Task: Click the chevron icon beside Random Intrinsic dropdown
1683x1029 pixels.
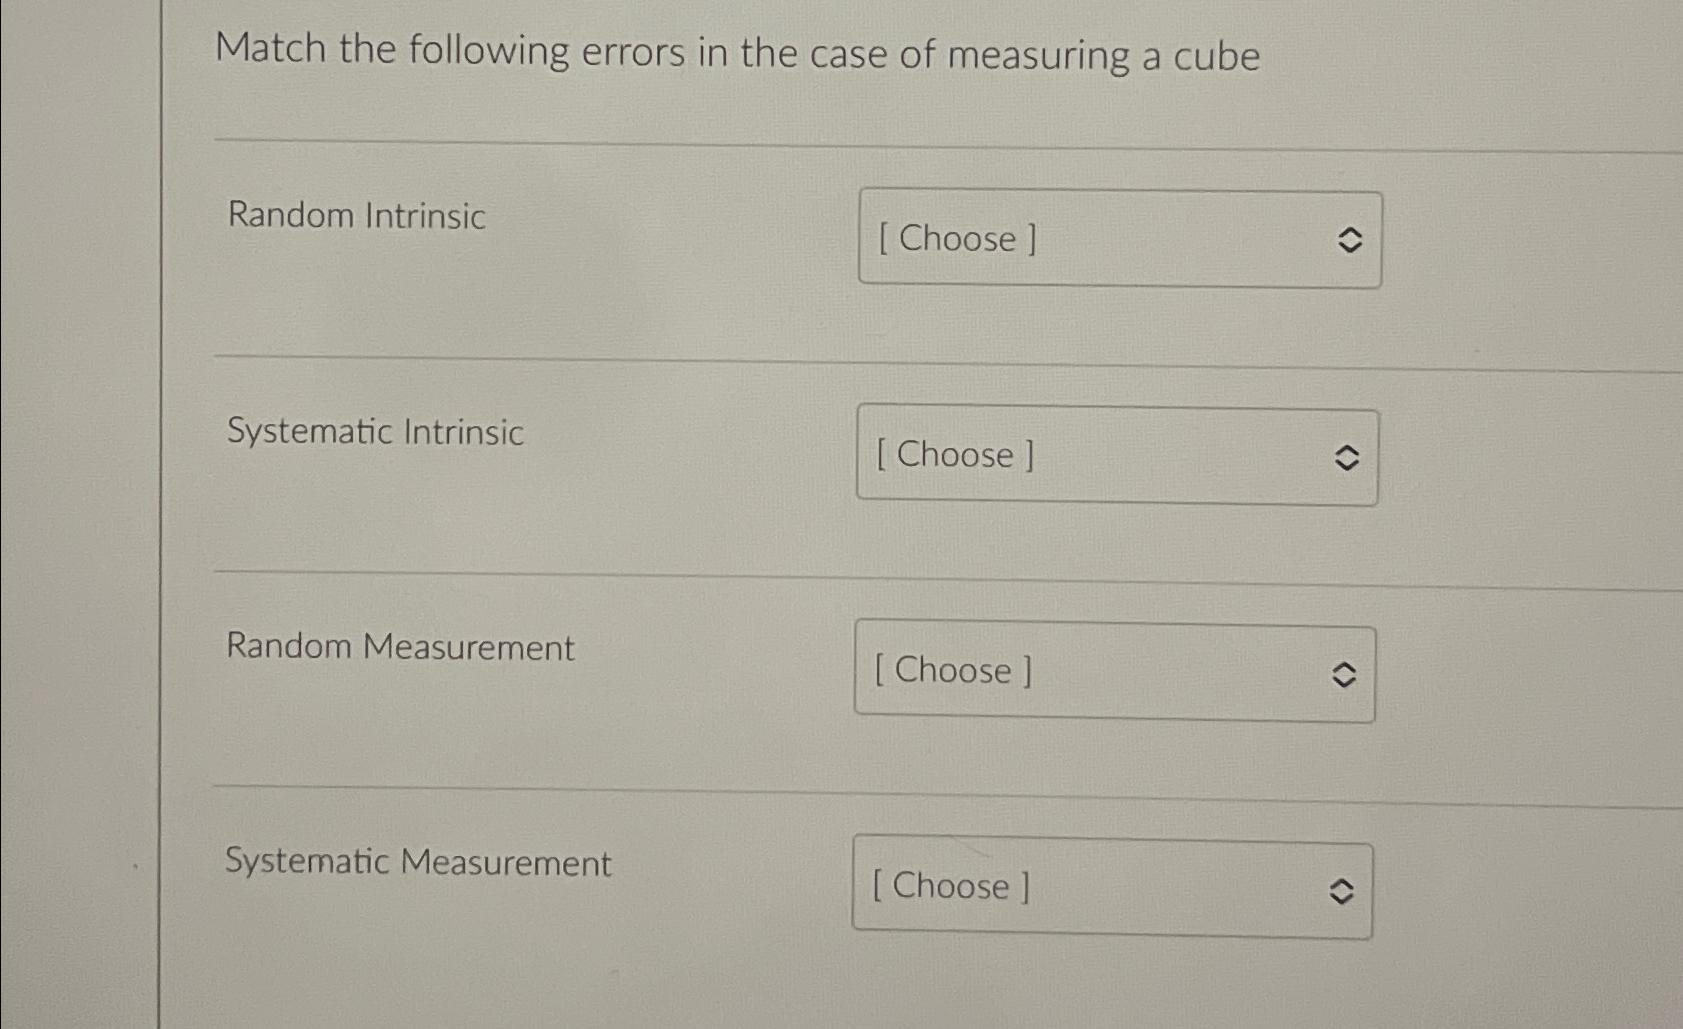Action: tap(1348, 240)
